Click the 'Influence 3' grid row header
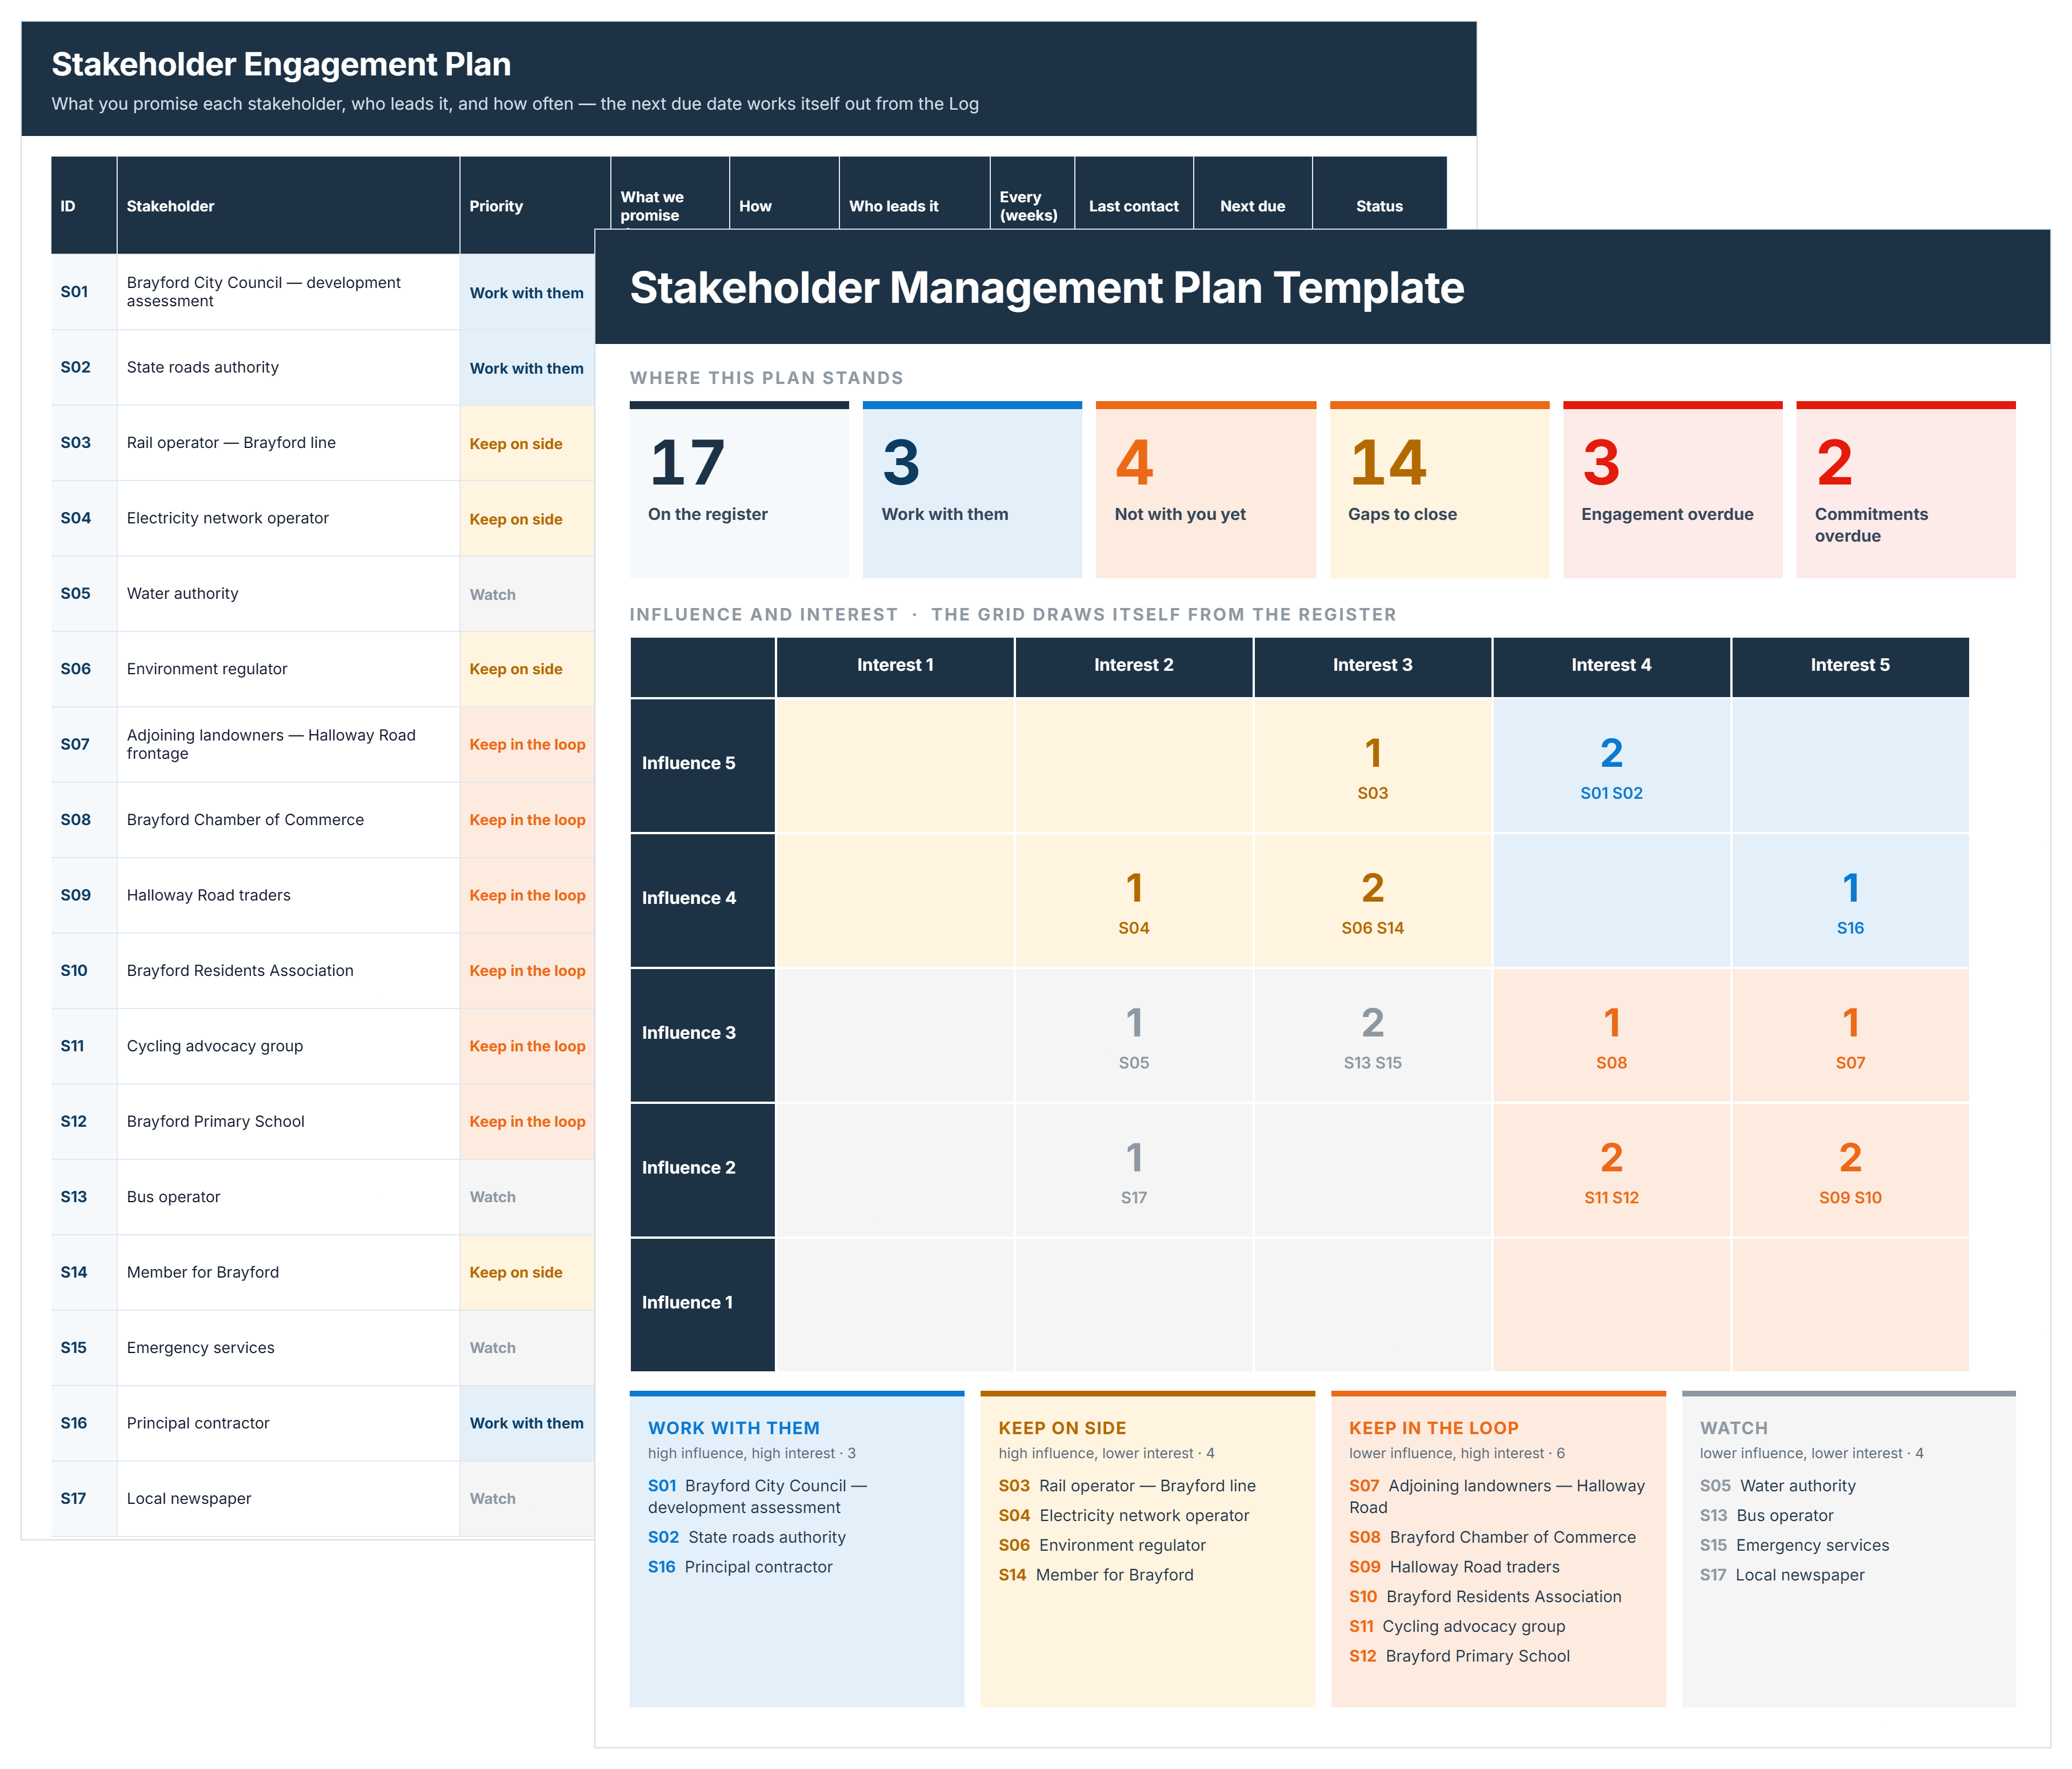 702,1035
